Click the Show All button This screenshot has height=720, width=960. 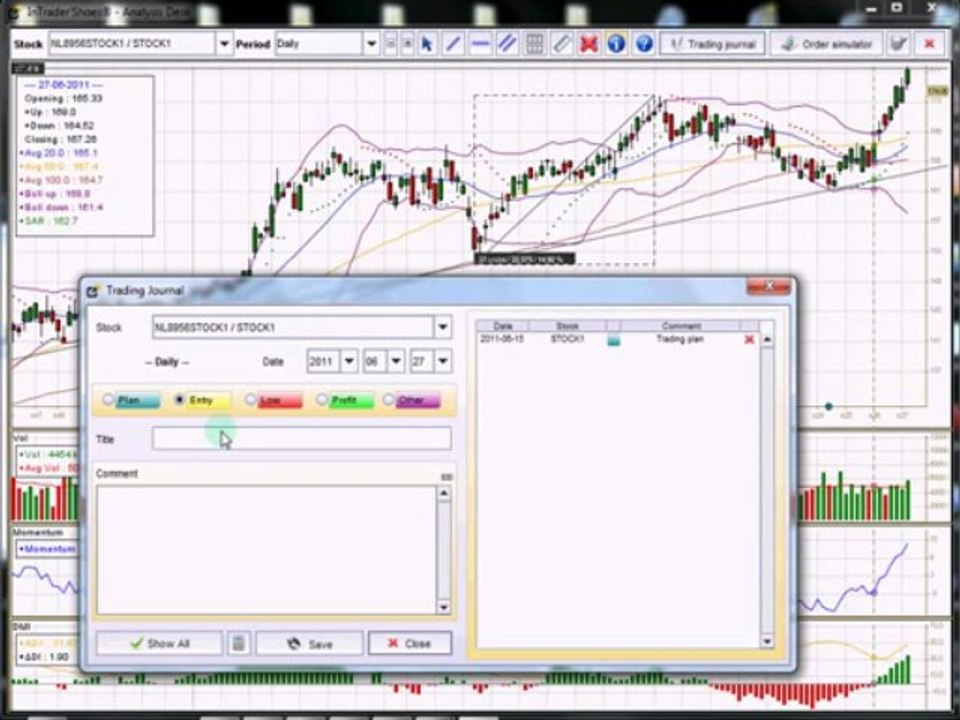[159, 643]
